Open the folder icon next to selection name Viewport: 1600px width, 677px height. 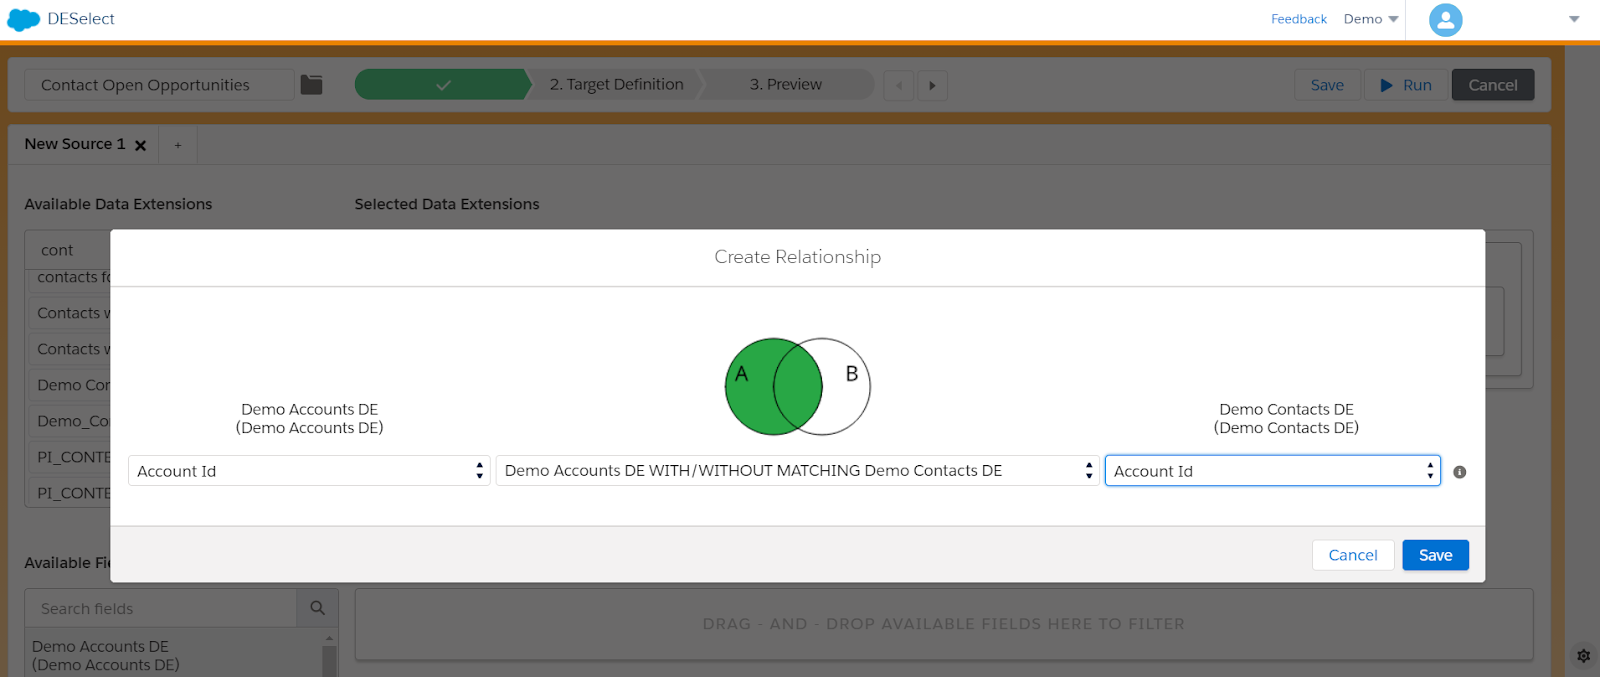point(312,85)
